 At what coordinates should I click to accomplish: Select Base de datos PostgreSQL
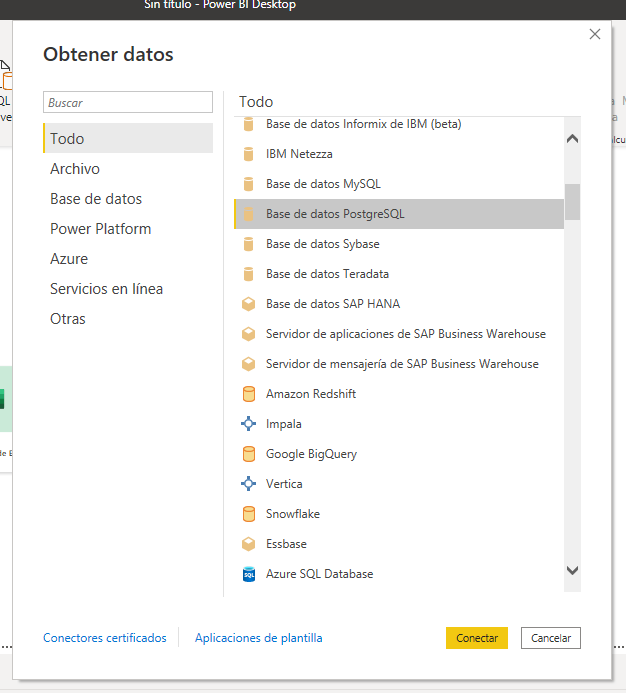pos(399,214)
